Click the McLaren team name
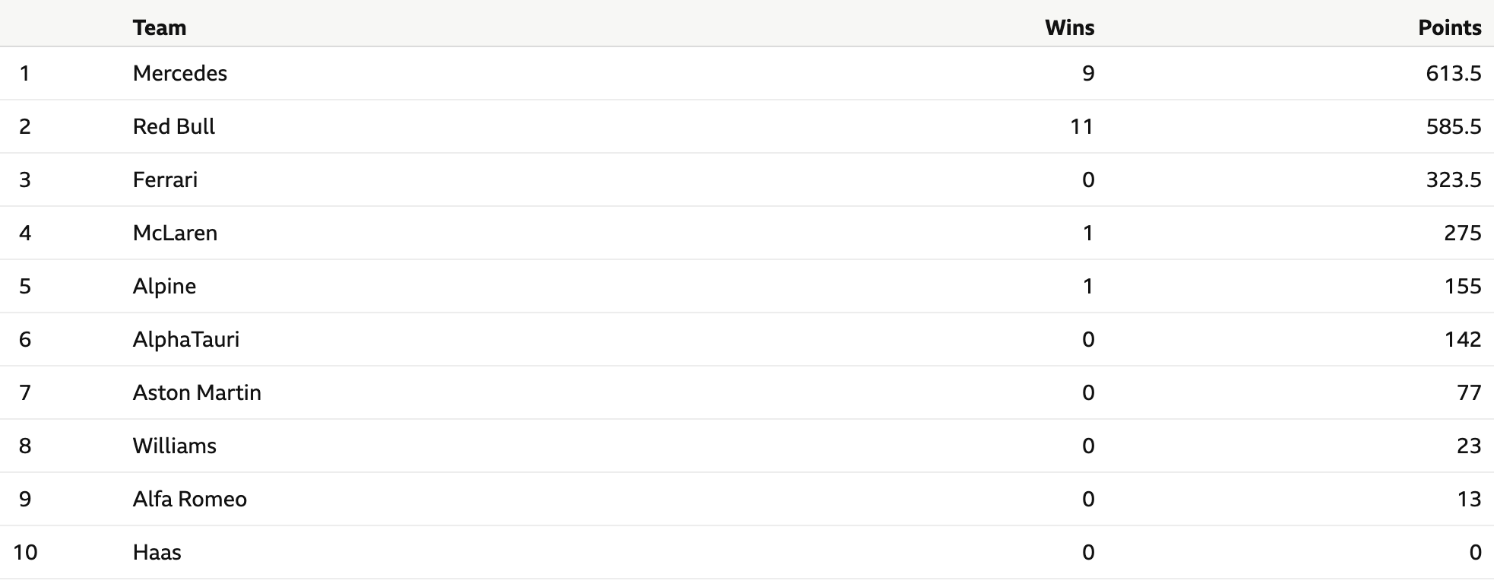The image size is (1500, 587). (175, 233)
